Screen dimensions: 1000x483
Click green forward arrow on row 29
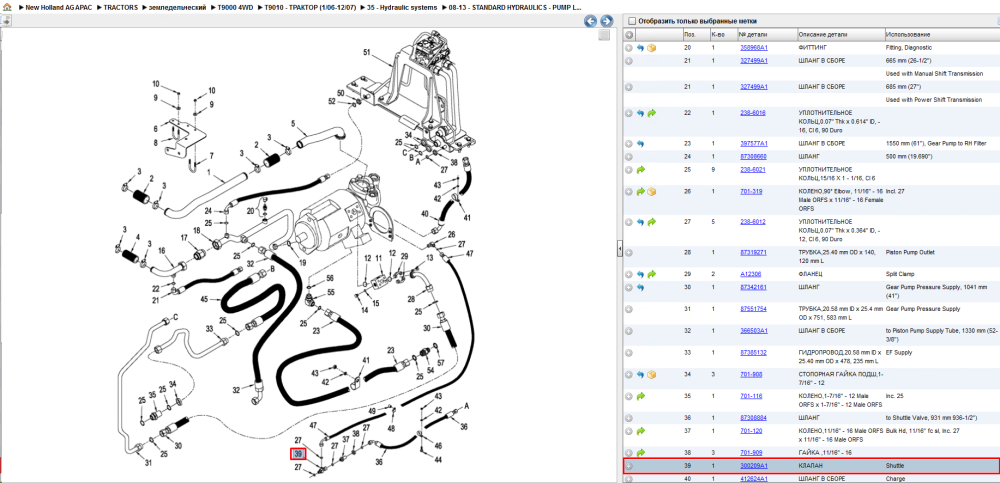coord(652,274)
